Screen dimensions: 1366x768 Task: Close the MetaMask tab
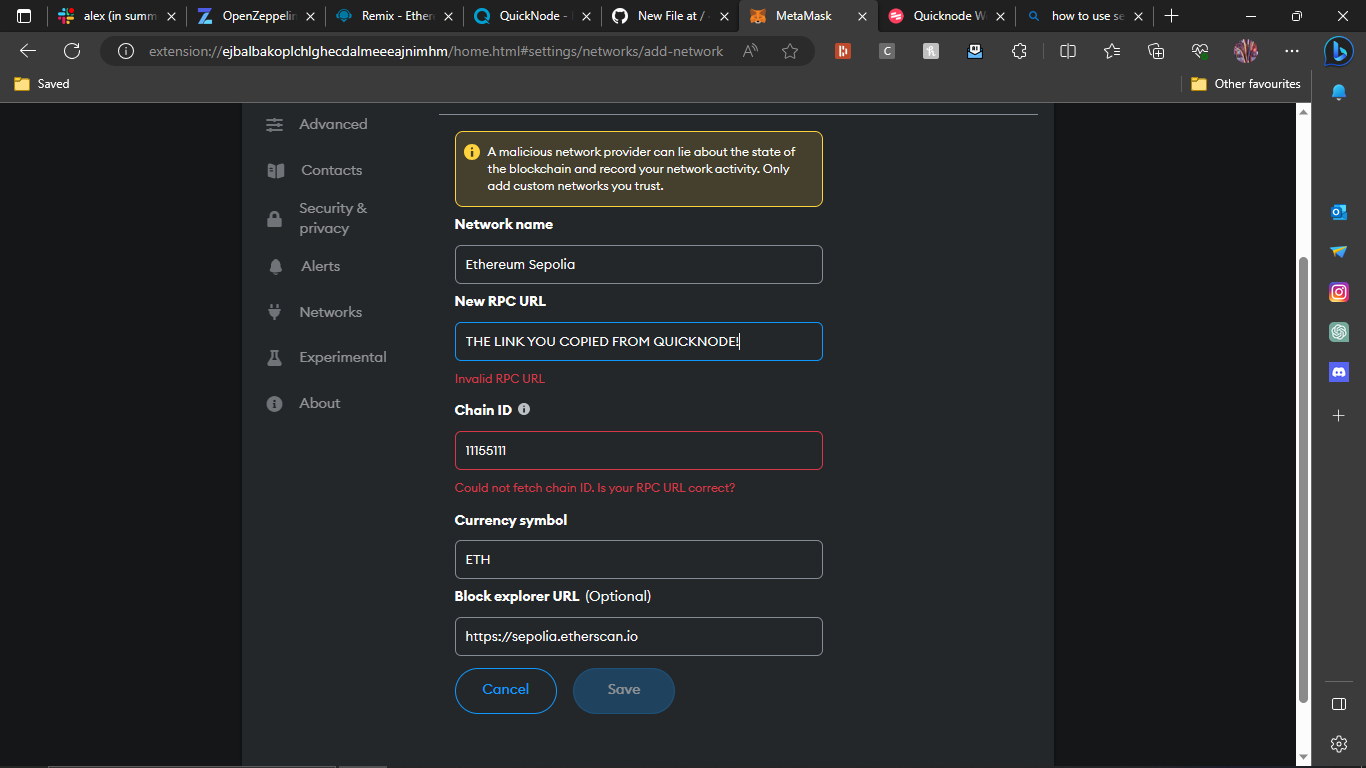[x=863, y=16]
